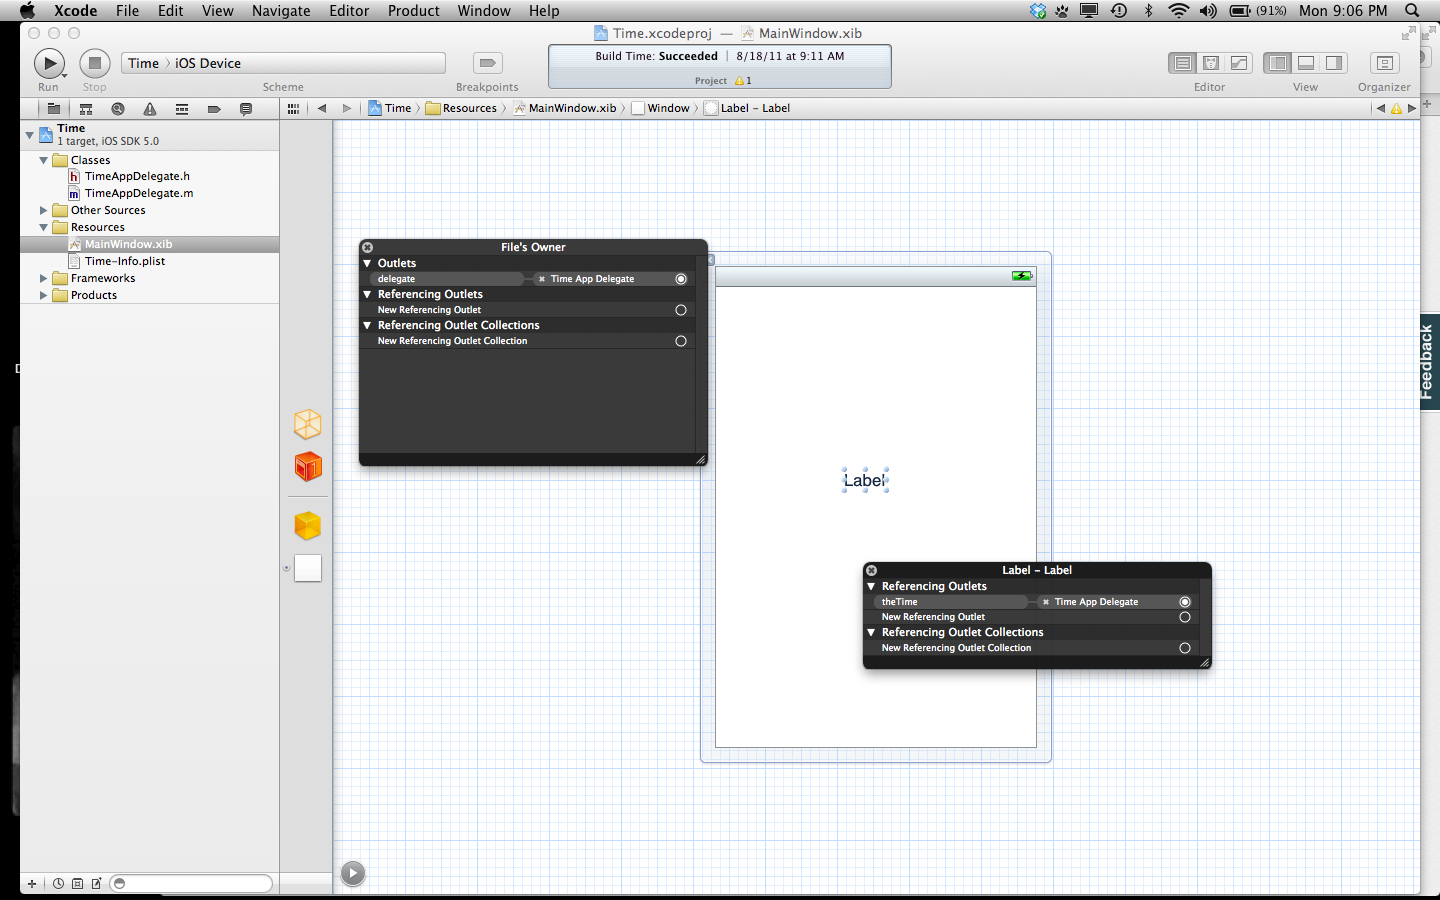The image size is (1440, 900).
Task: Go back in the jump bar history
Action: (322, 108)
